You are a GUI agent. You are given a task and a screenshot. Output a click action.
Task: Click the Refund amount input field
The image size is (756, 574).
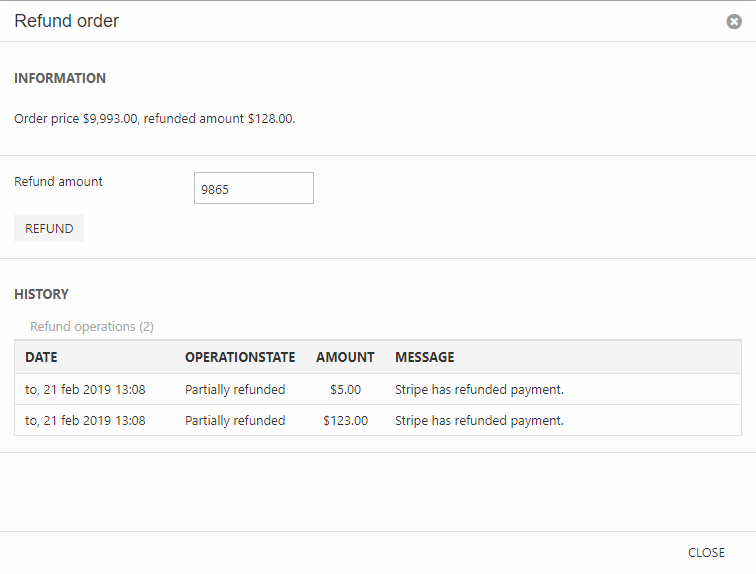click(x=253, y=188)
